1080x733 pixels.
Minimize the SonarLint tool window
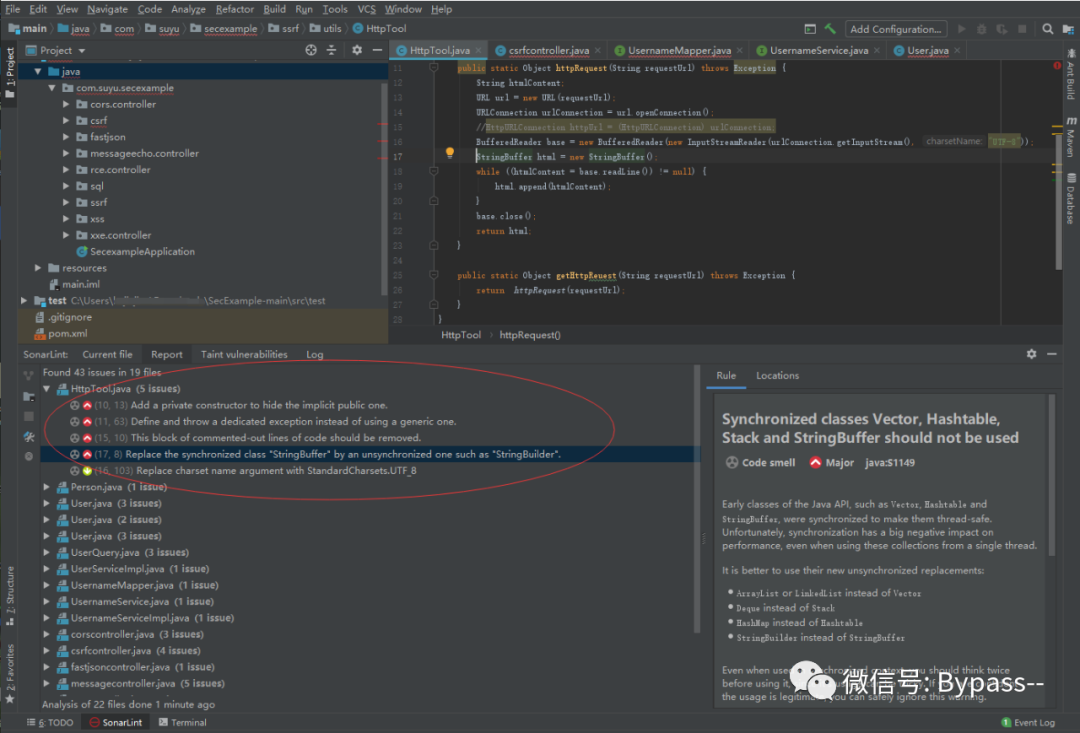click(1052, 354)
